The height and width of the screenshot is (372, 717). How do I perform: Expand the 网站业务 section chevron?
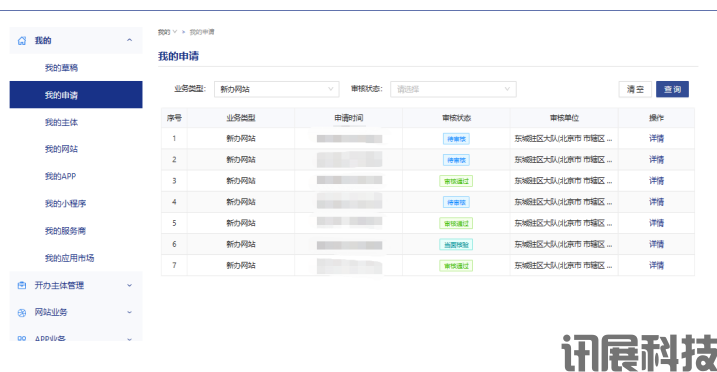[x=129, y=313]
